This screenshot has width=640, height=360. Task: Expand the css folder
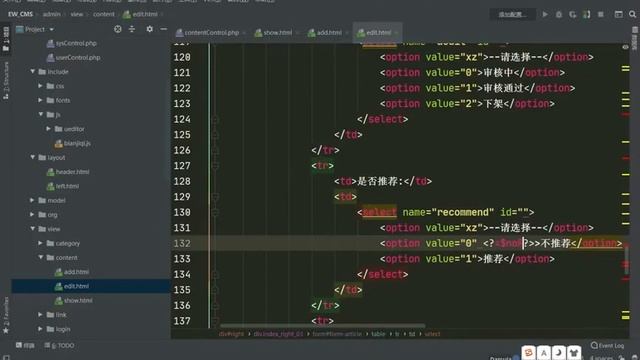(40, 86)
